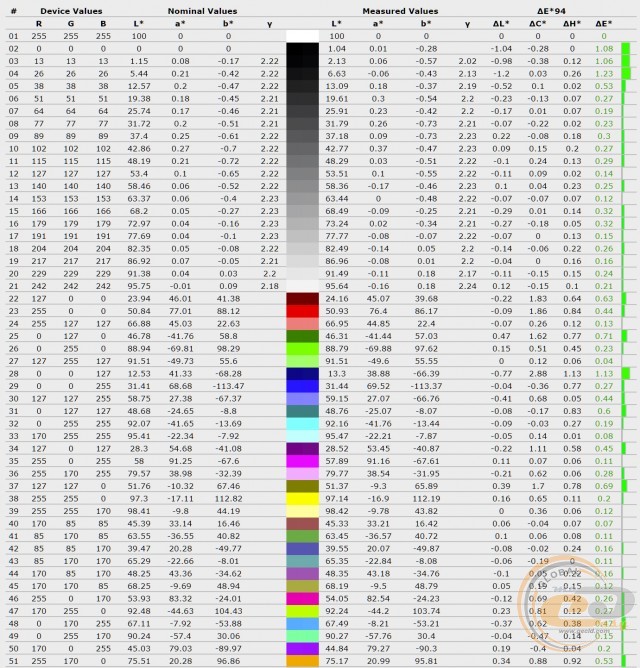The height and width of the screenshot is (668, 640).
Task: Click measured a* value '-69.88' in row 26
Action: tap(378, 348)
